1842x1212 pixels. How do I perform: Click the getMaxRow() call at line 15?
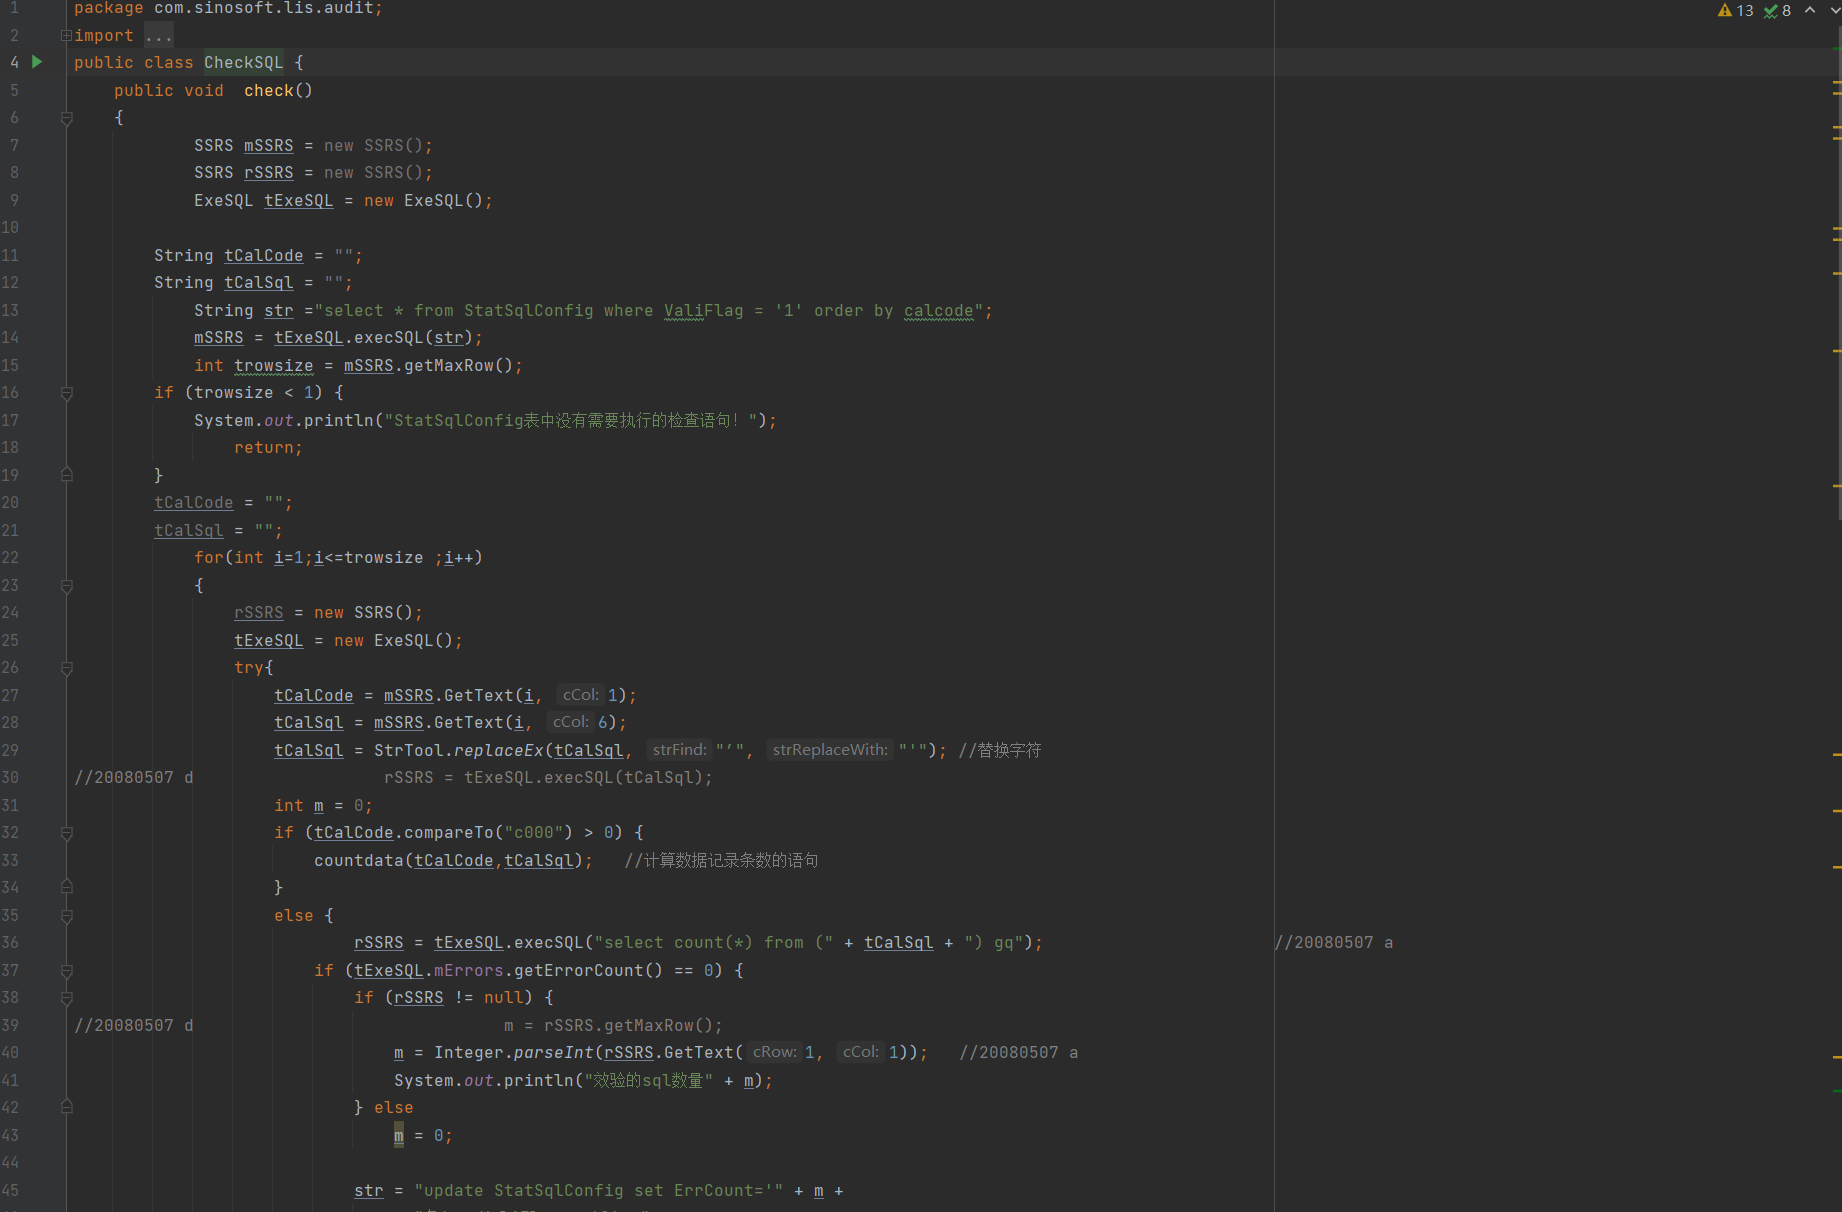(x=459, y=366)
